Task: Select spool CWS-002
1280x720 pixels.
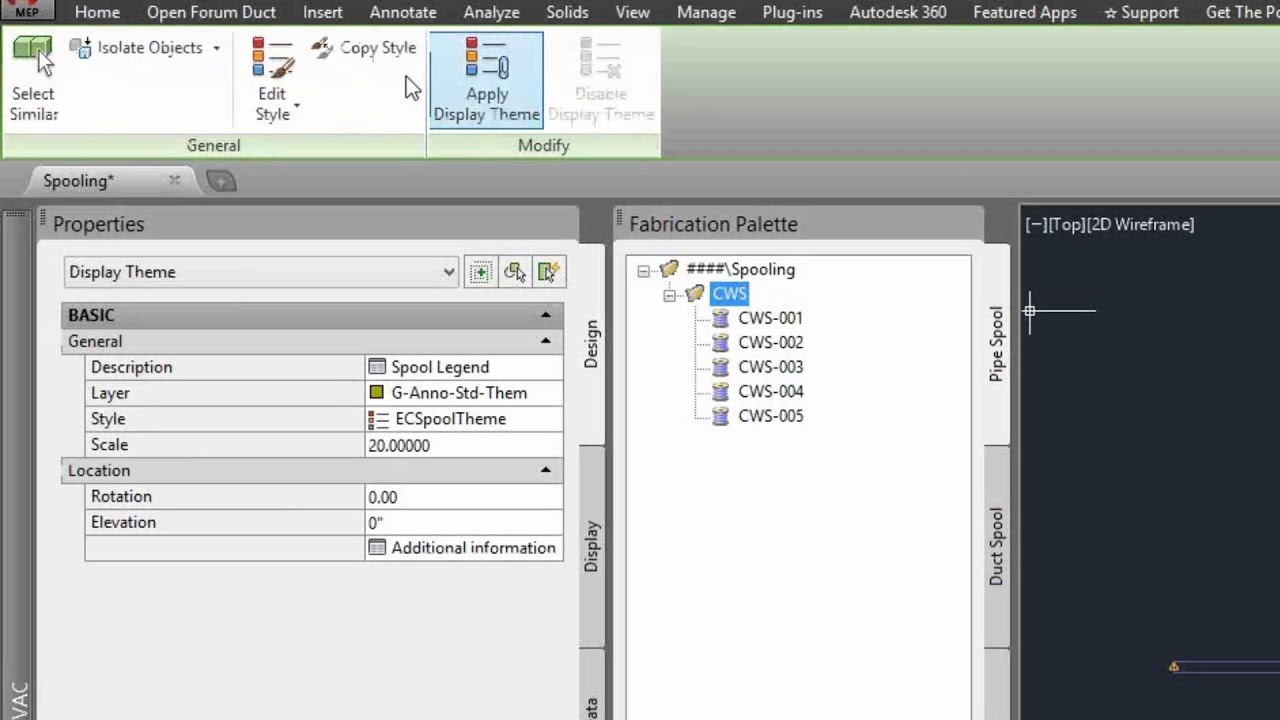Action: click(770, 342)
